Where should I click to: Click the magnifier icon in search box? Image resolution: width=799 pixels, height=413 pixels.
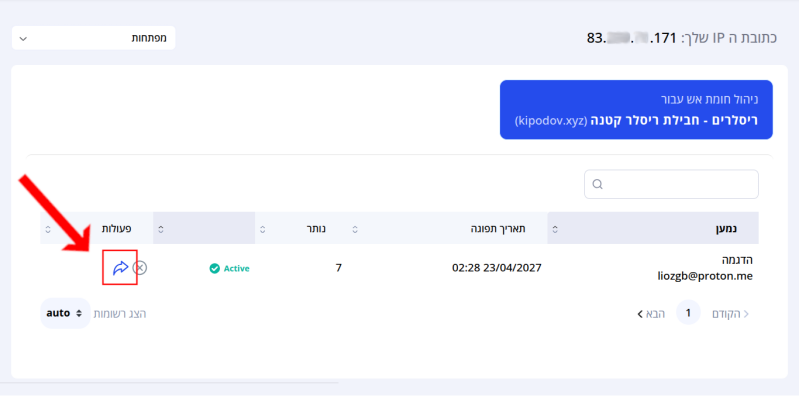[598, 184]
